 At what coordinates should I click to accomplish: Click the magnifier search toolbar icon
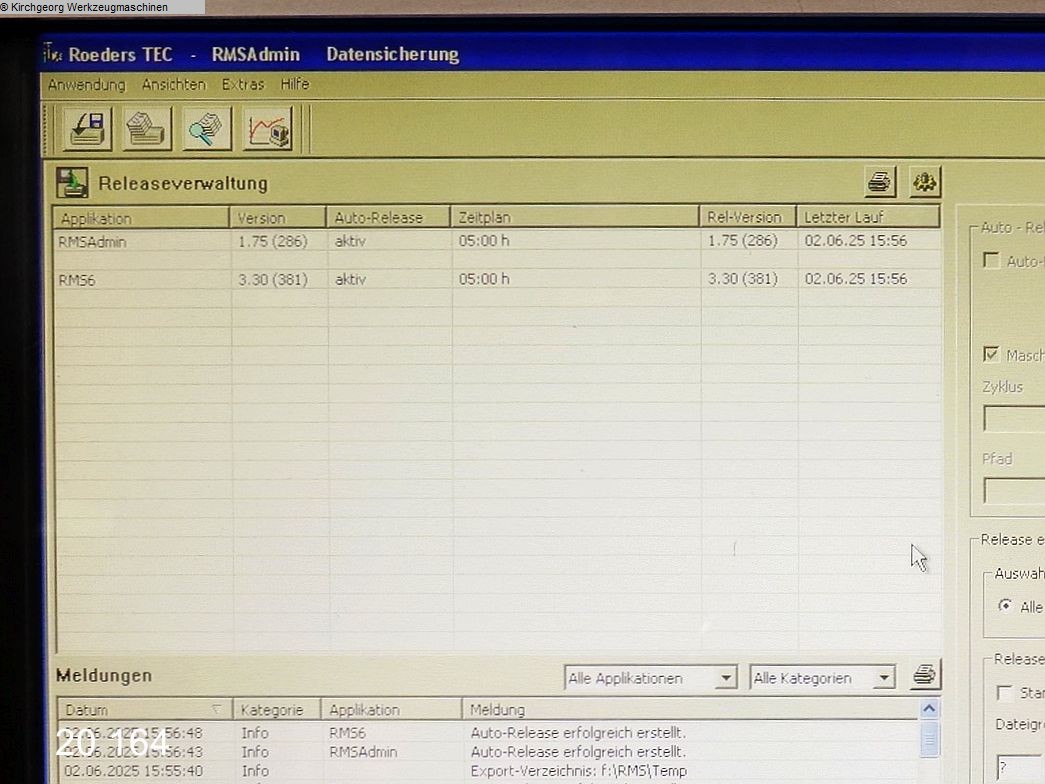(207, 129)
